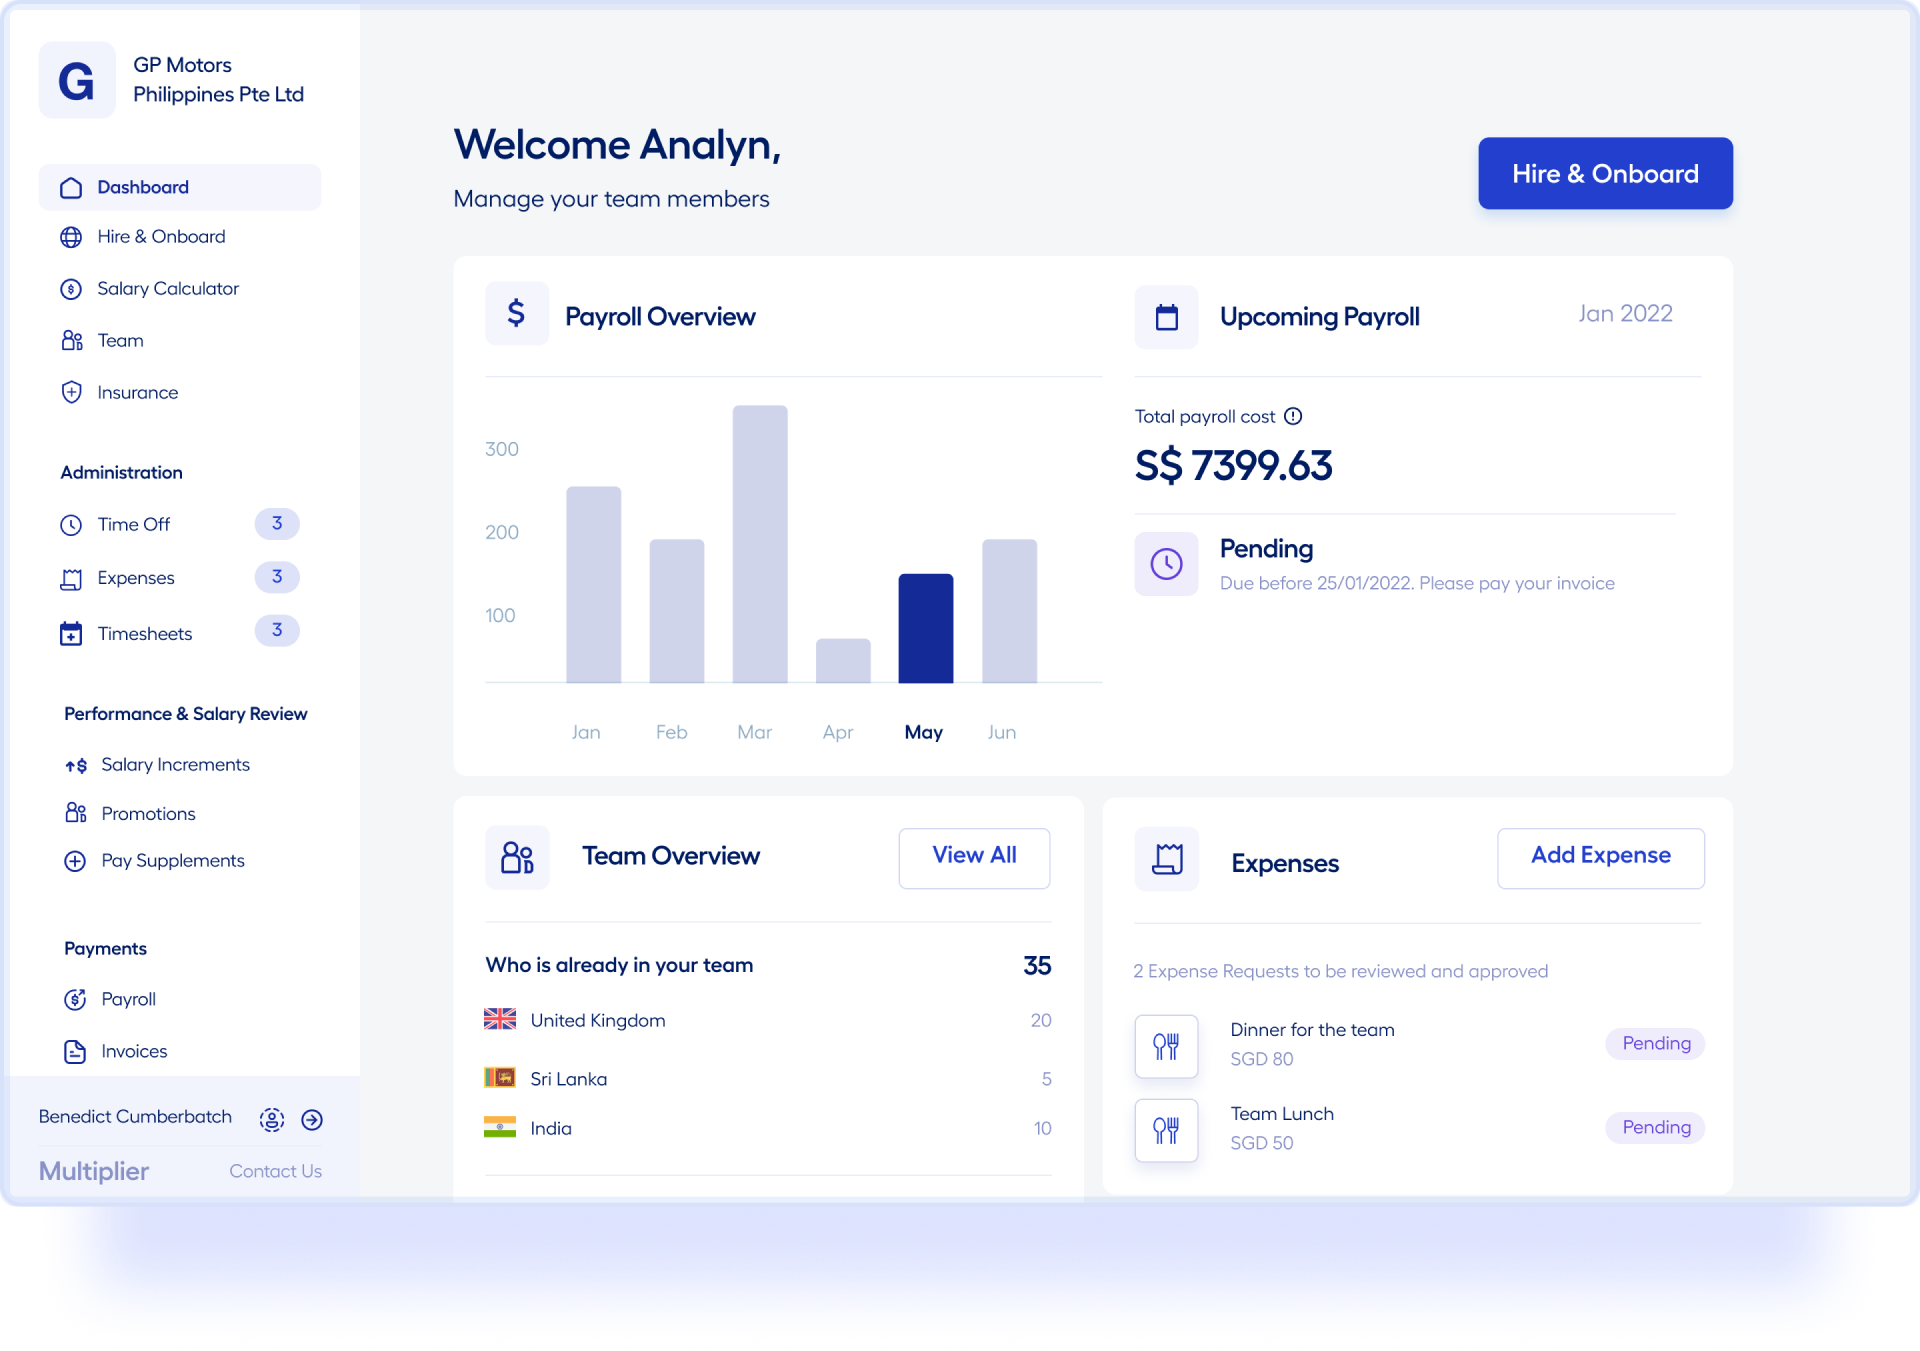Click the blue Hire & Onboard button
Screen dimensions: 1920x1351
click(x=1605, y=174)
